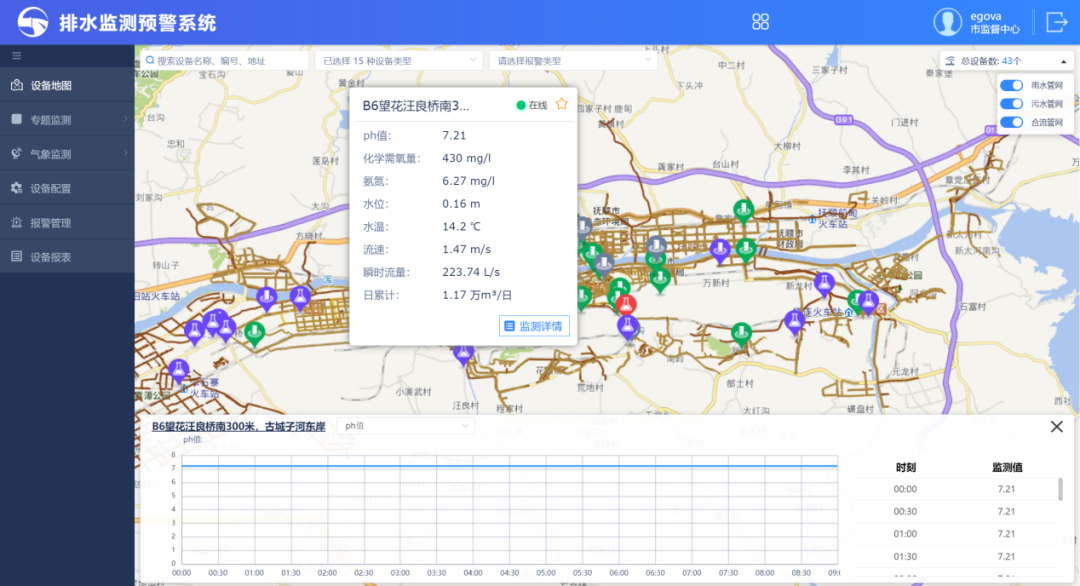Collapse the 总设备数 device count panel
Image resolution: width=1080 pixels, height=586 pixels.
[x=1064, y=60]
